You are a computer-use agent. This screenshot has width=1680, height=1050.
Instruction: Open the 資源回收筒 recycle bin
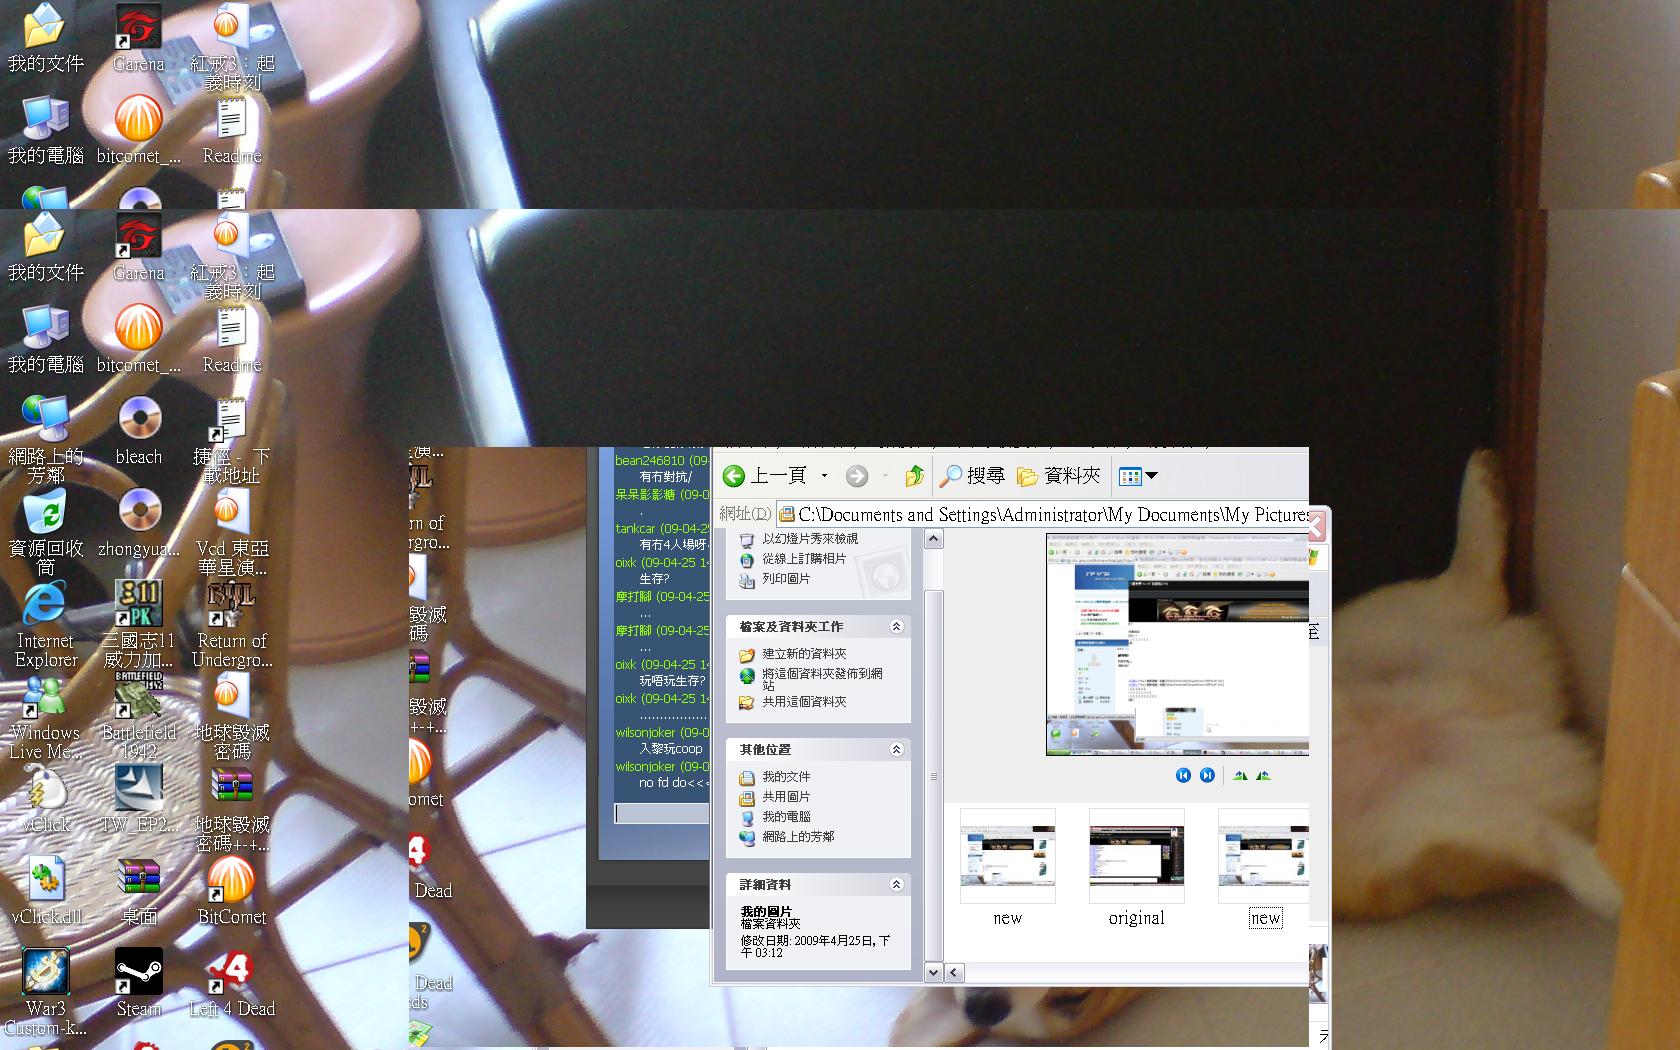pyautogui.click(x=45, y=531)
